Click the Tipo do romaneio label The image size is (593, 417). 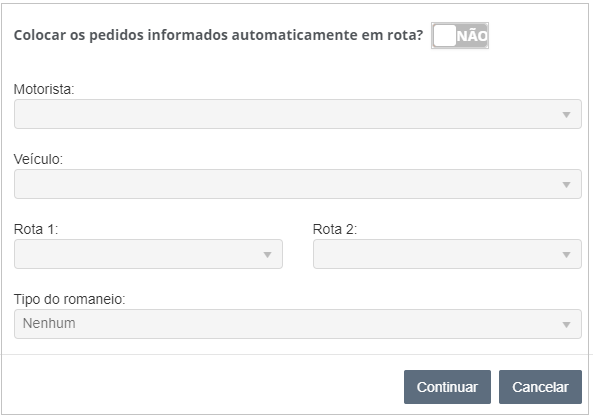70,299
